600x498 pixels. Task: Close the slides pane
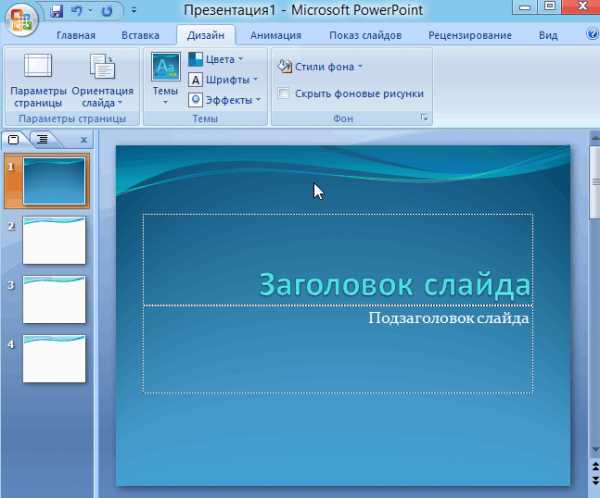coord(84,140)
